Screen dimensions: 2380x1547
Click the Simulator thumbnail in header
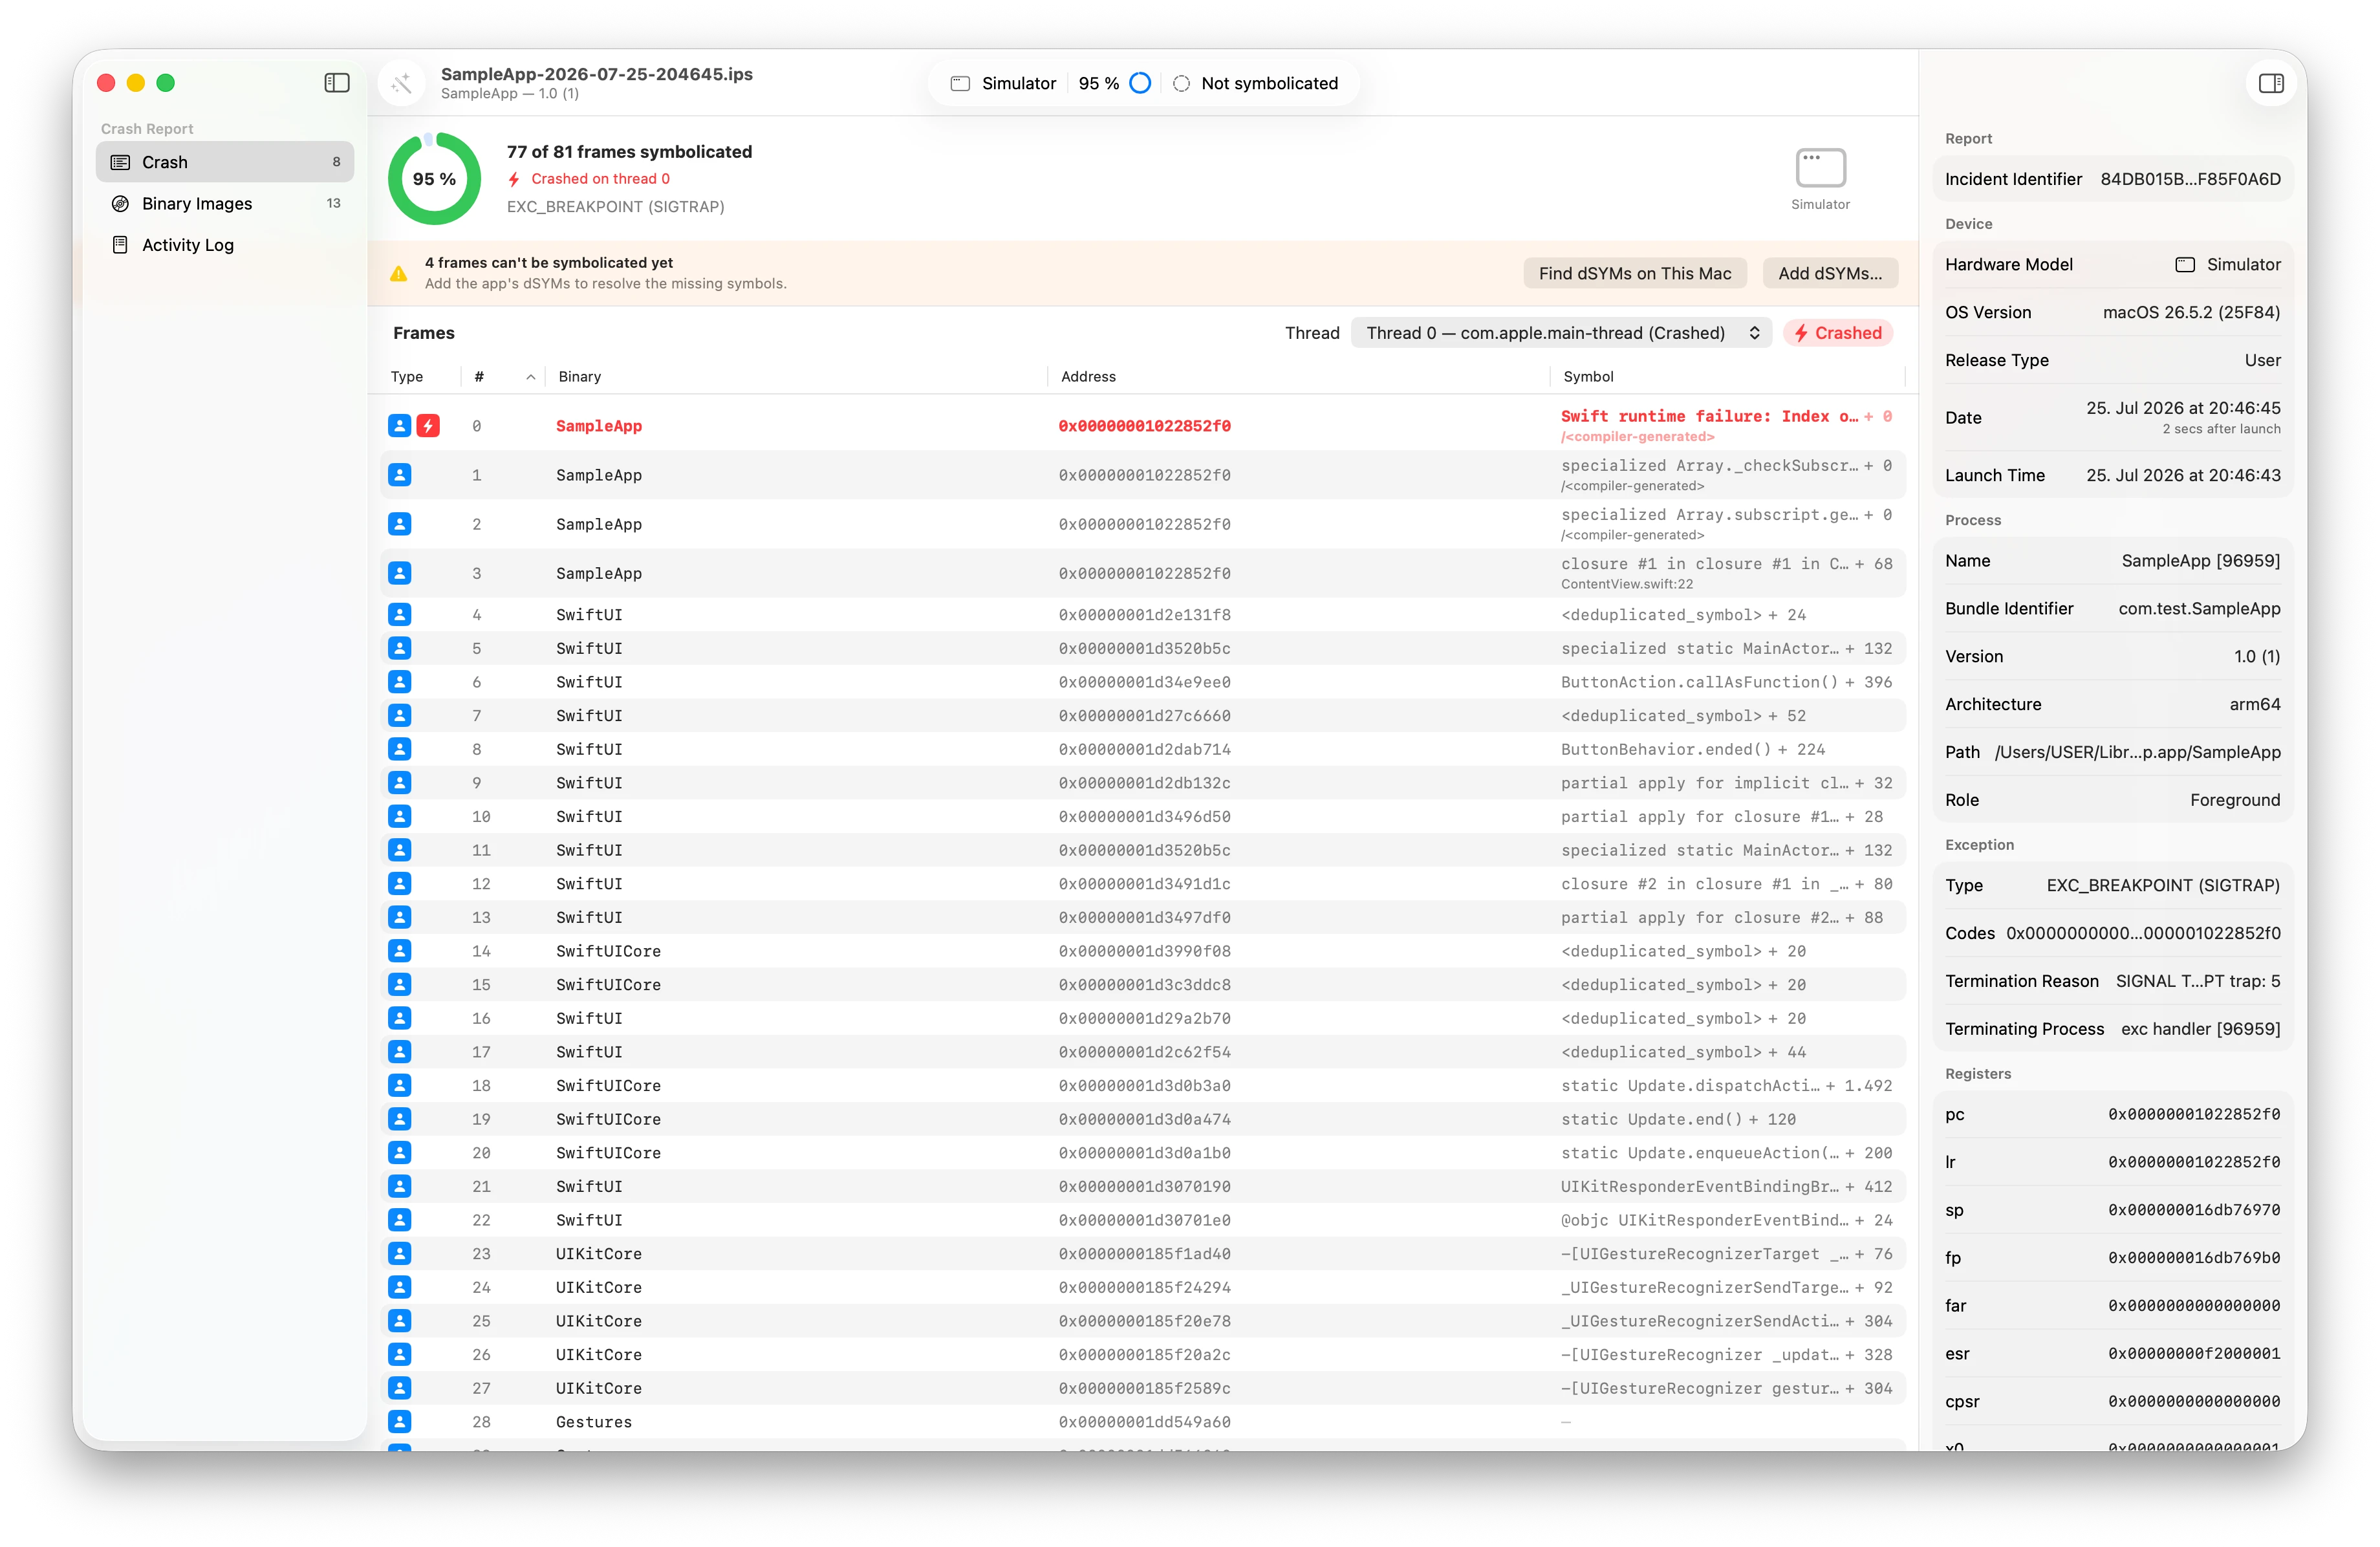click(x=1820, y=168)
